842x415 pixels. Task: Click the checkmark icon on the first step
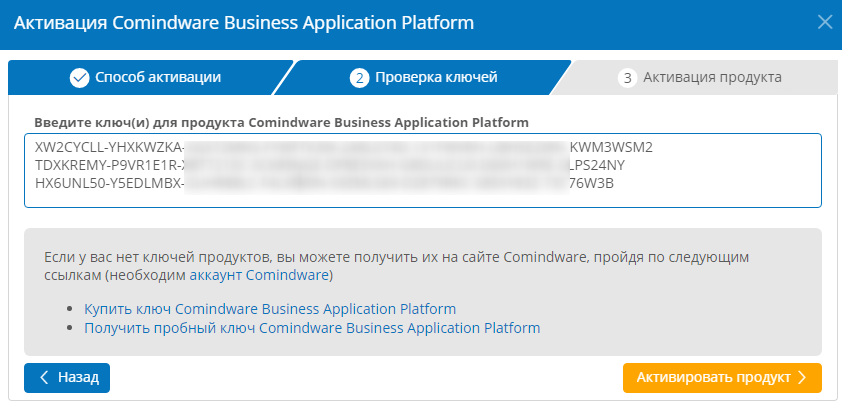[x=79, y=78]
